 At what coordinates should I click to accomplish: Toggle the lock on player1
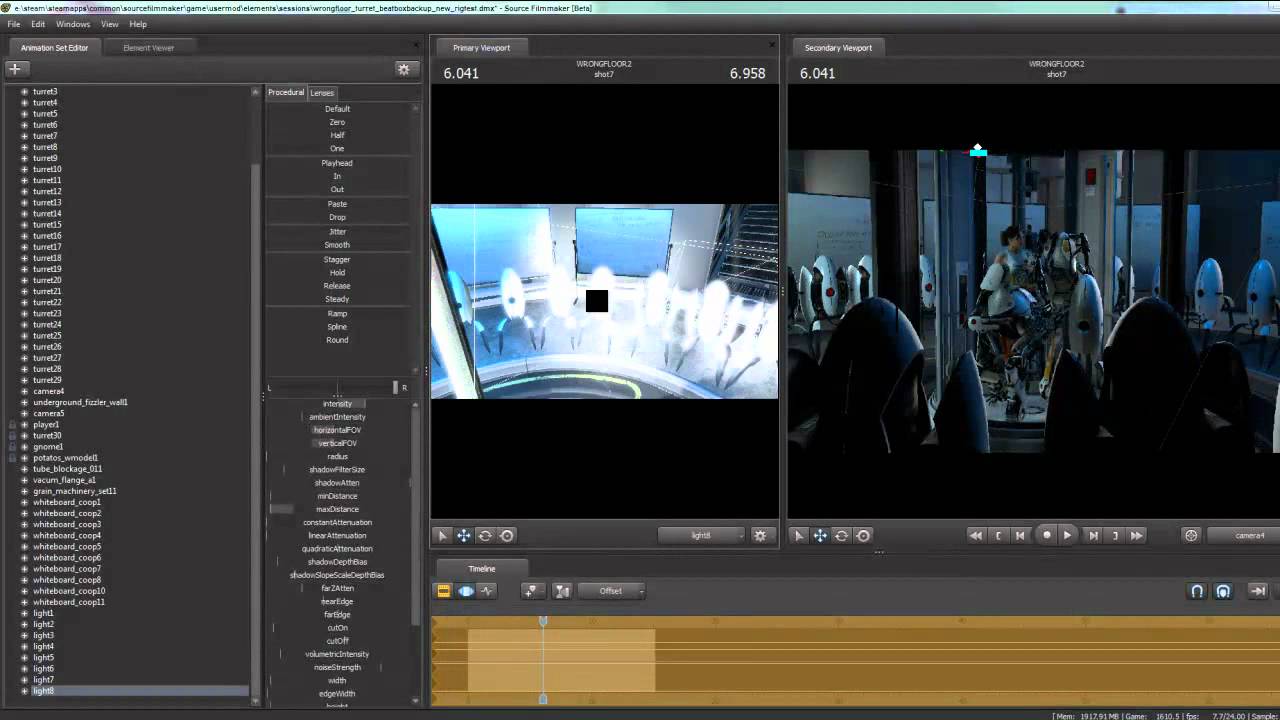(x=12, y=425)
